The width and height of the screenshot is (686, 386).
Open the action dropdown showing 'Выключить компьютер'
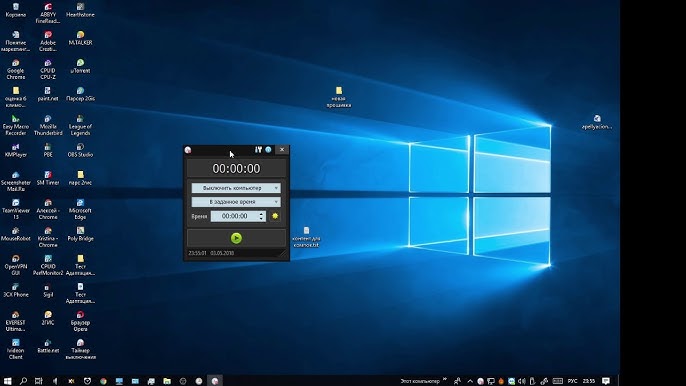pyautogui.click(x=236, y=188)
